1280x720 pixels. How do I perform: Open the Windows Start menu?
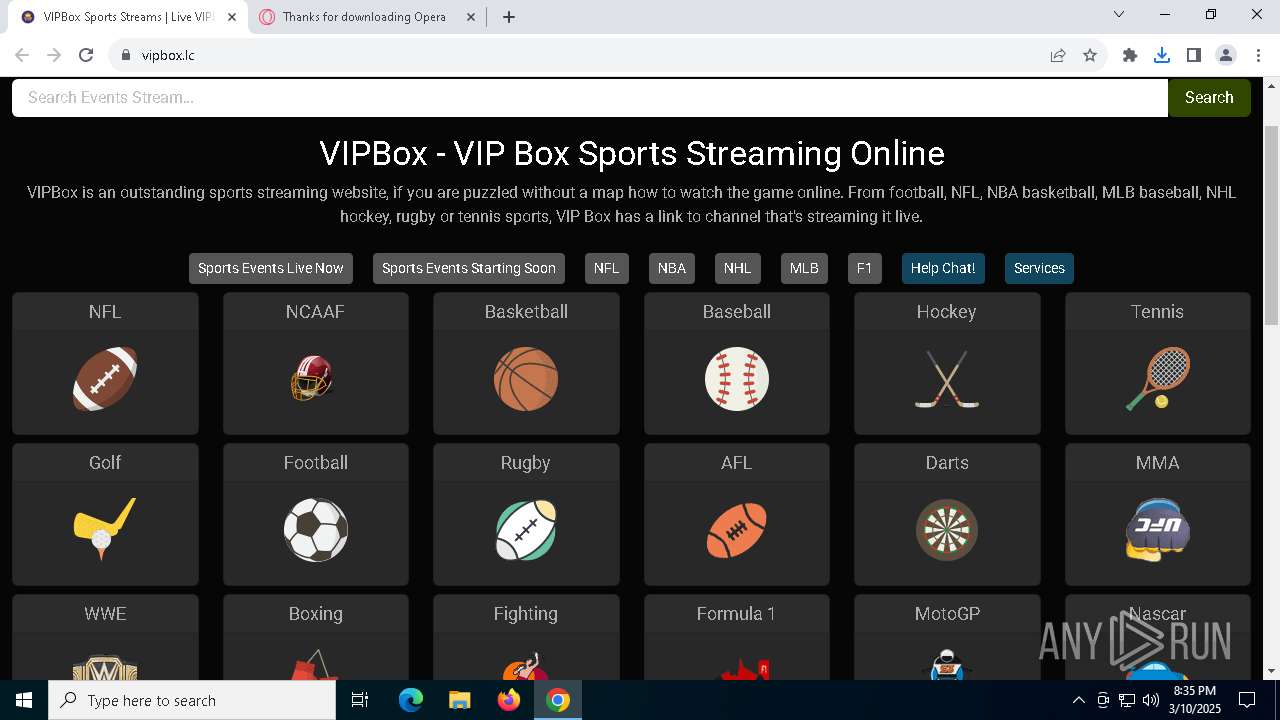tap(24, 700)
